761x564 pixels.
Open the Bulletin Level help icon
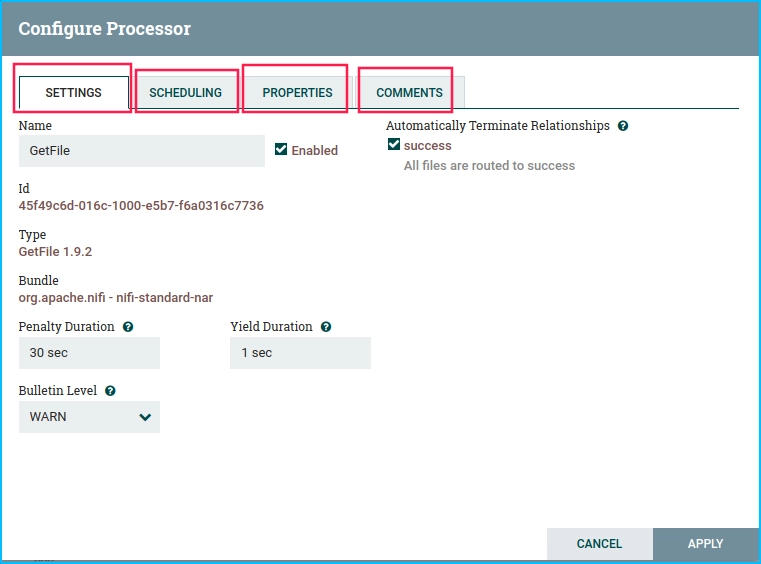(110, 391)
